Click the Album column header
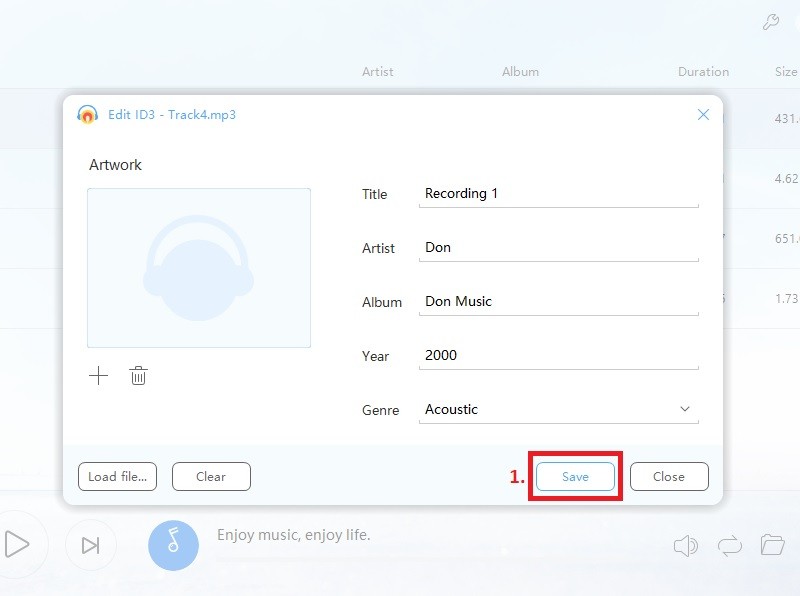 520,71
